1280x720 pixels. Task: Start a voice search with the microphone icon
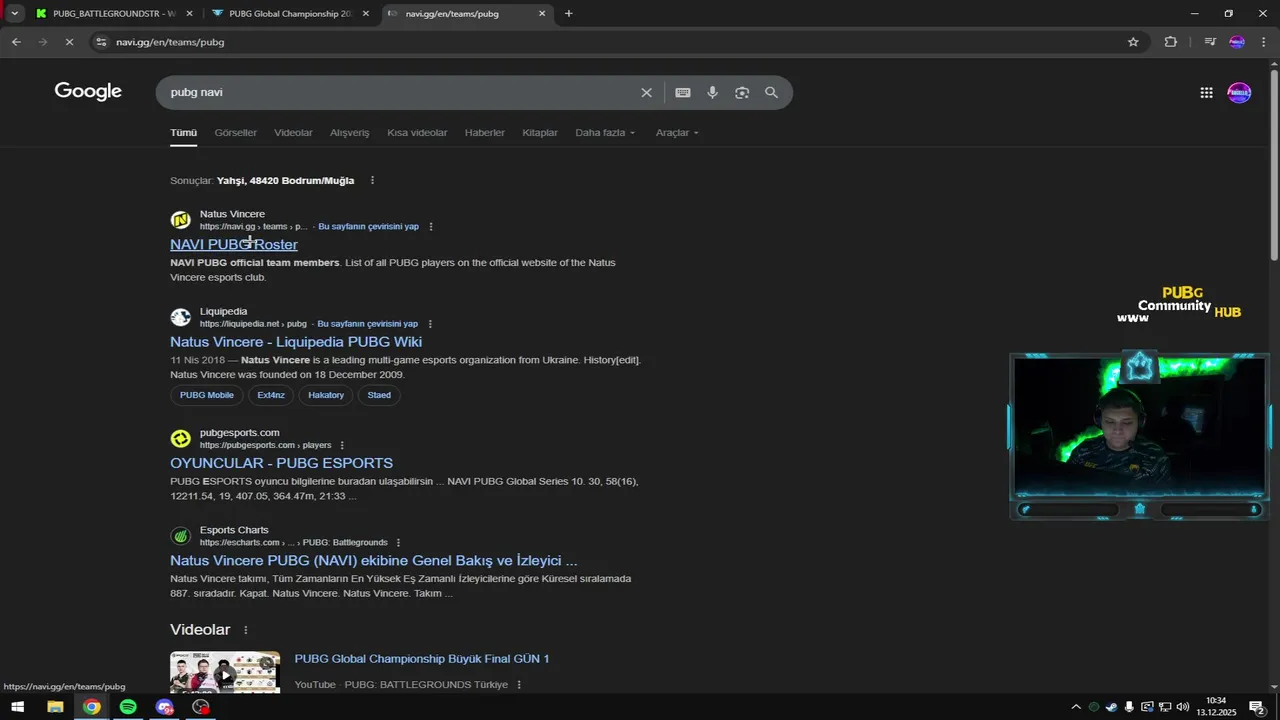[712, 93]
